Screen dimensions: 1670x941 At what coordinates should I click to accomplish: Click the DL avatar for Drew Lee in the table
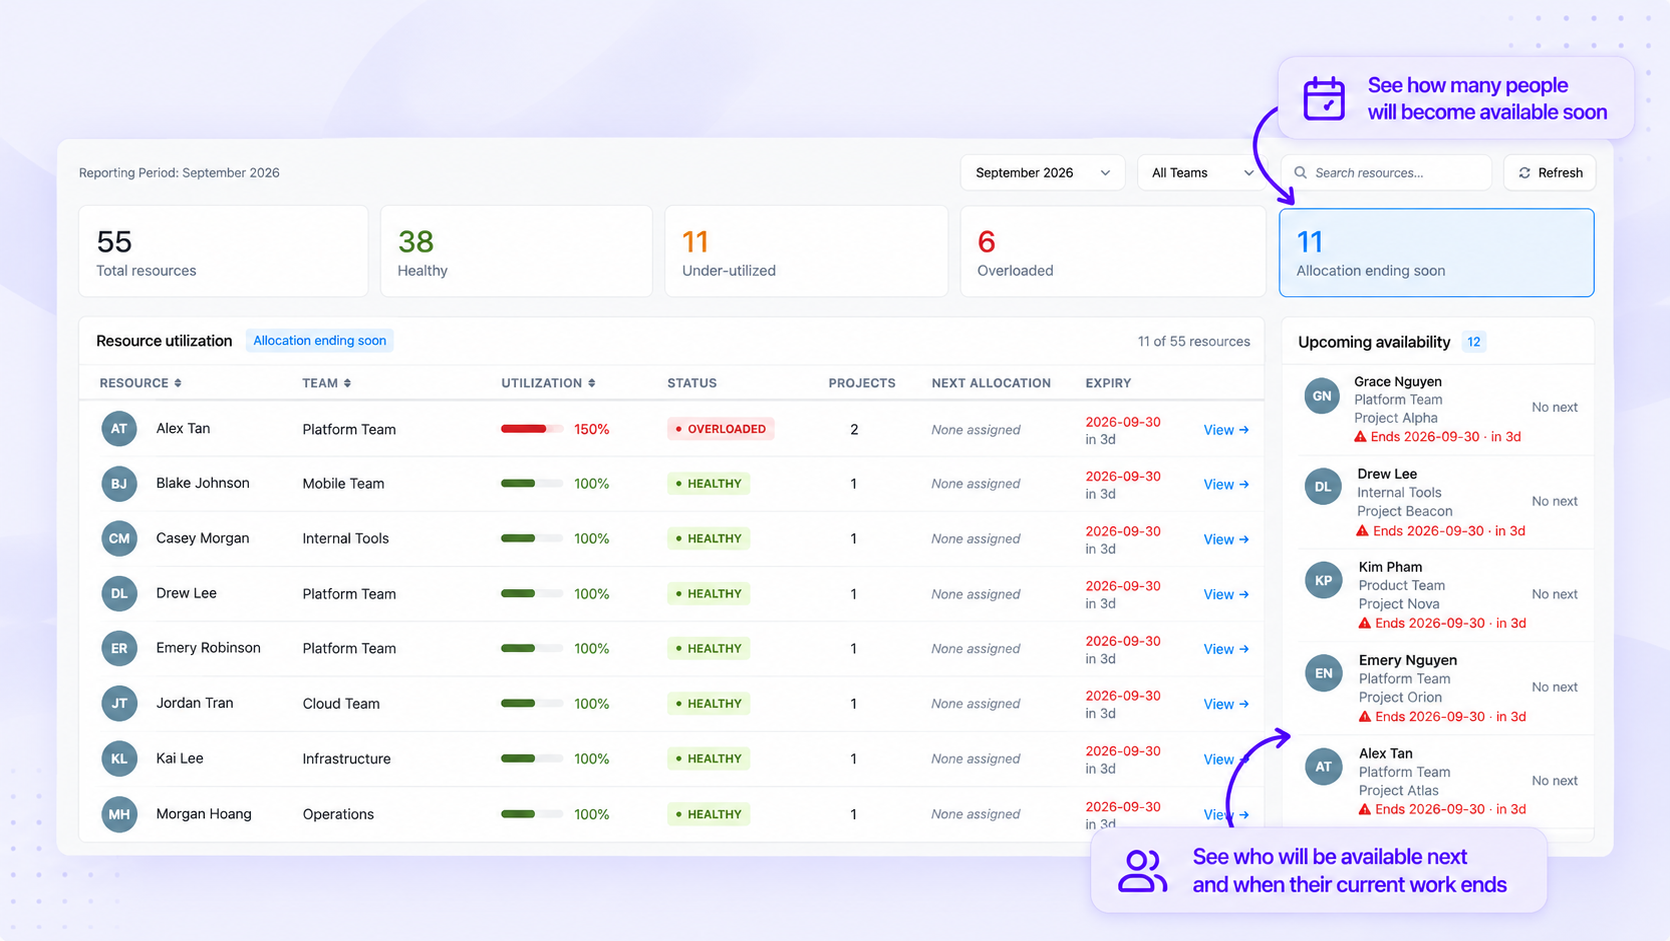pyautogui.click(x=119, y=593)
